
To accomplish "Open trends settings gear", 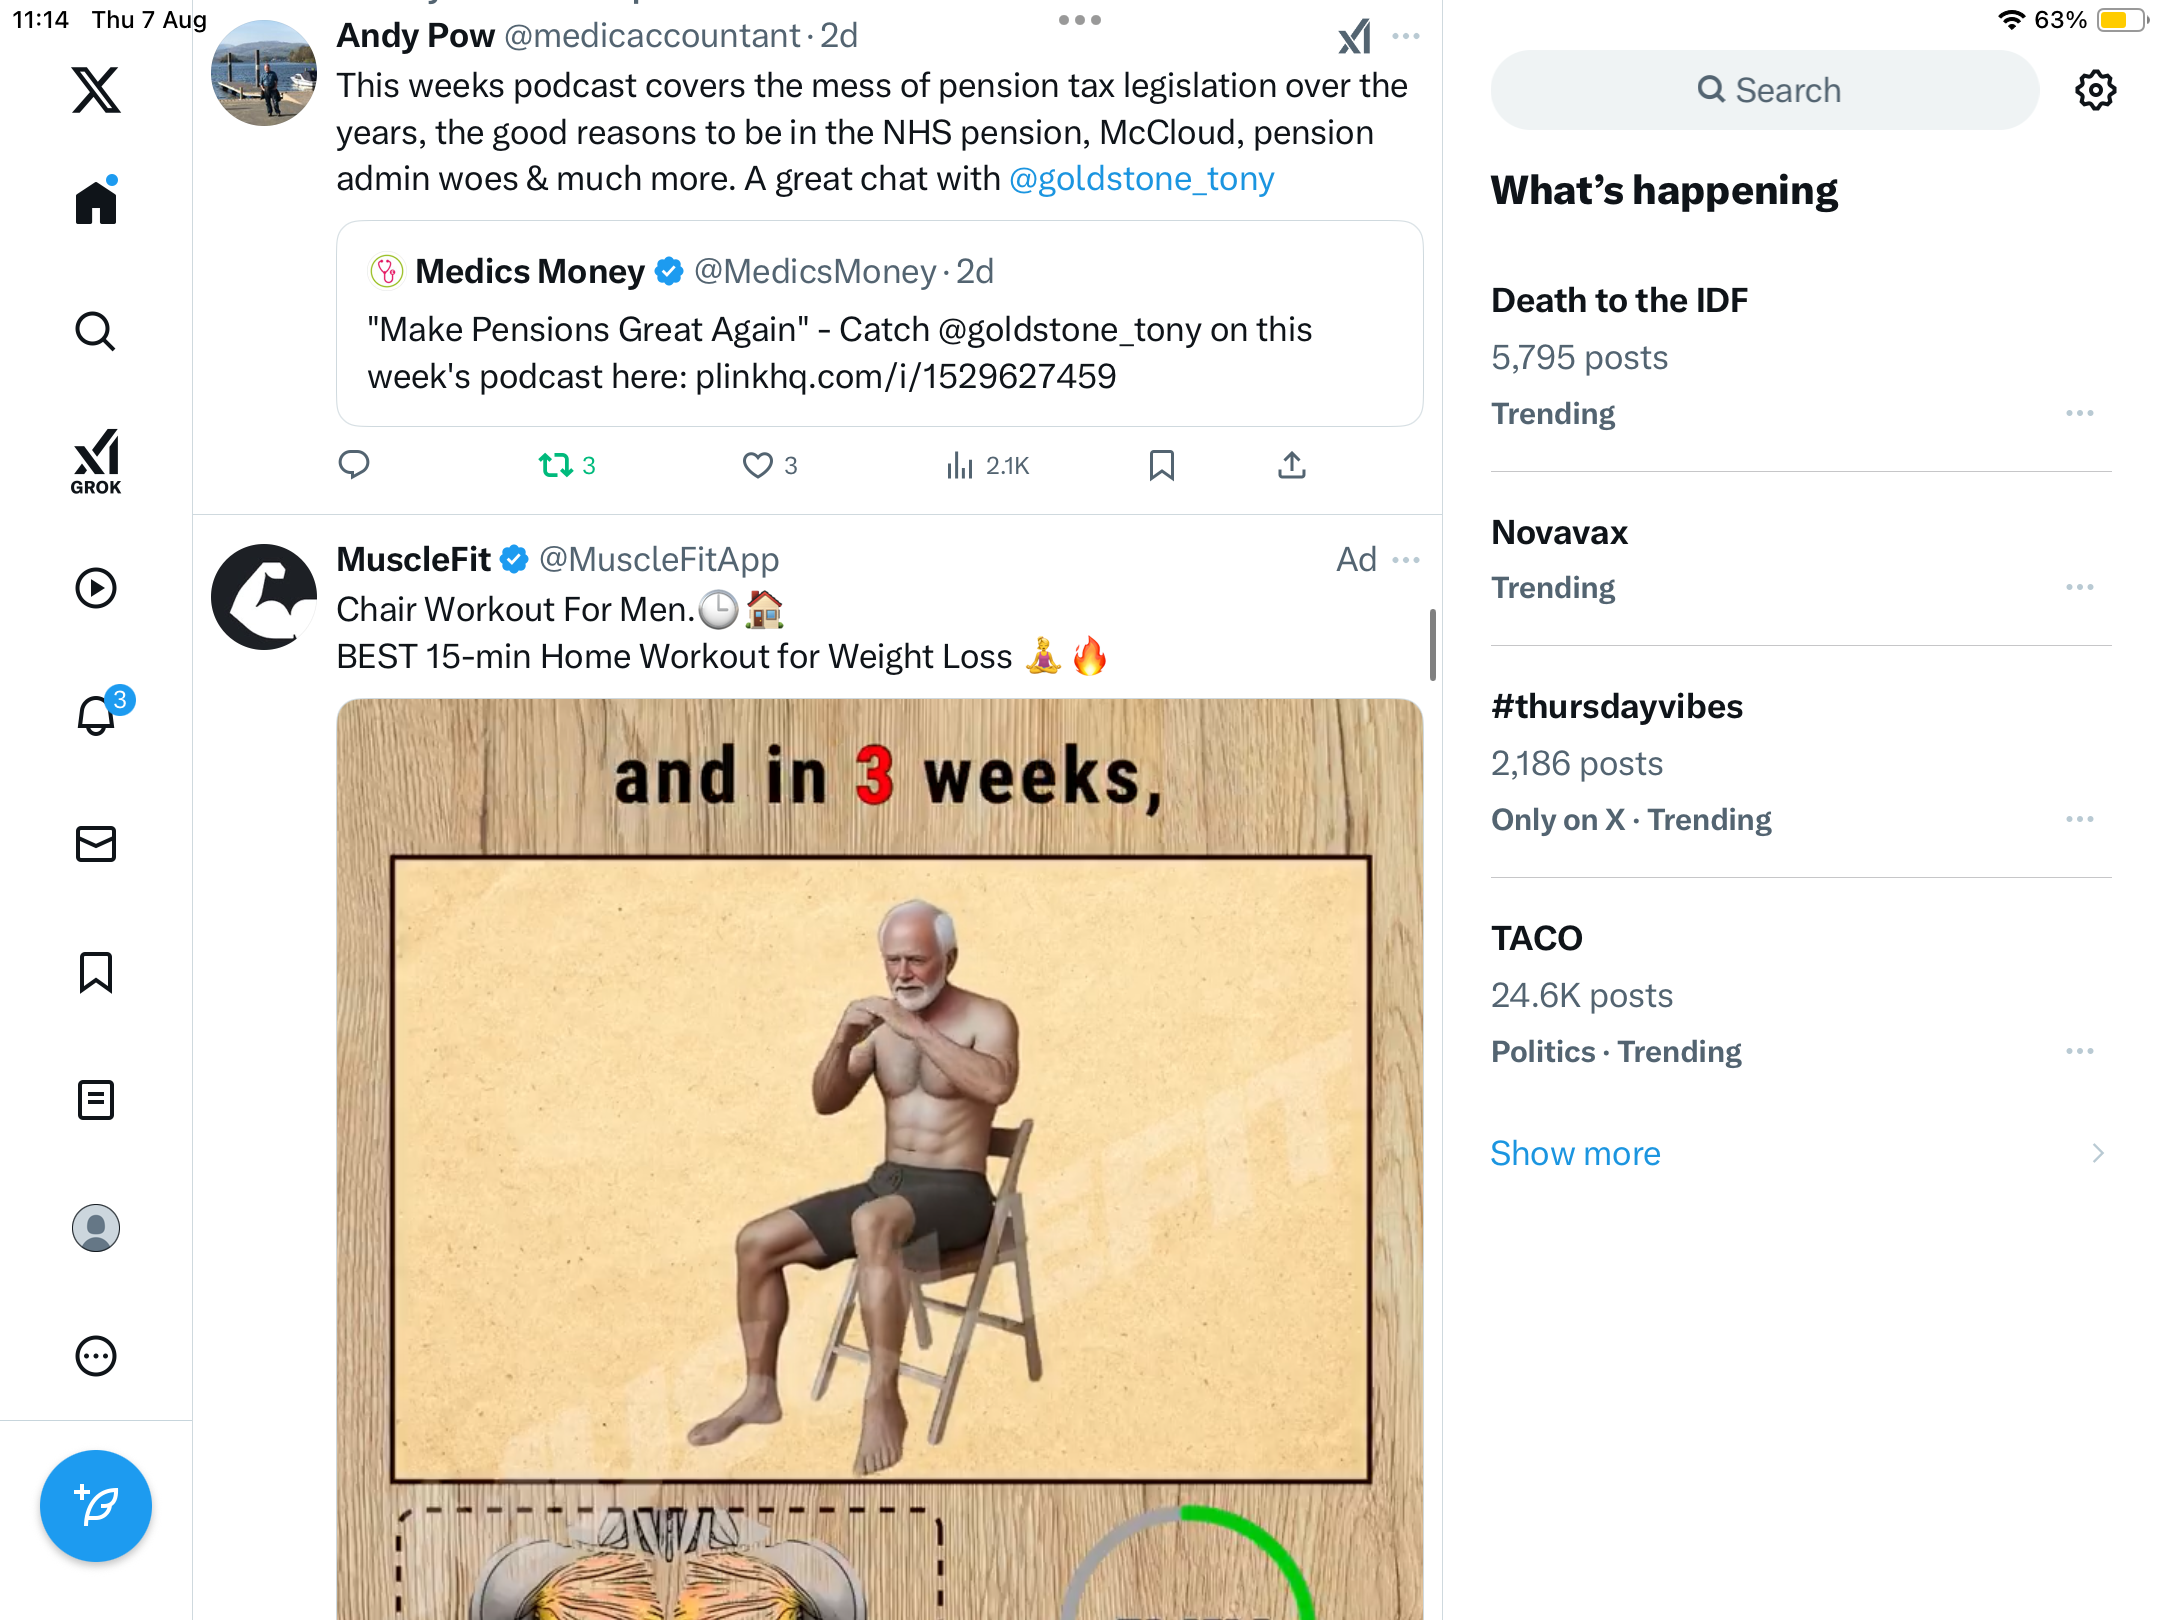I will click(x=2095, y=90).
